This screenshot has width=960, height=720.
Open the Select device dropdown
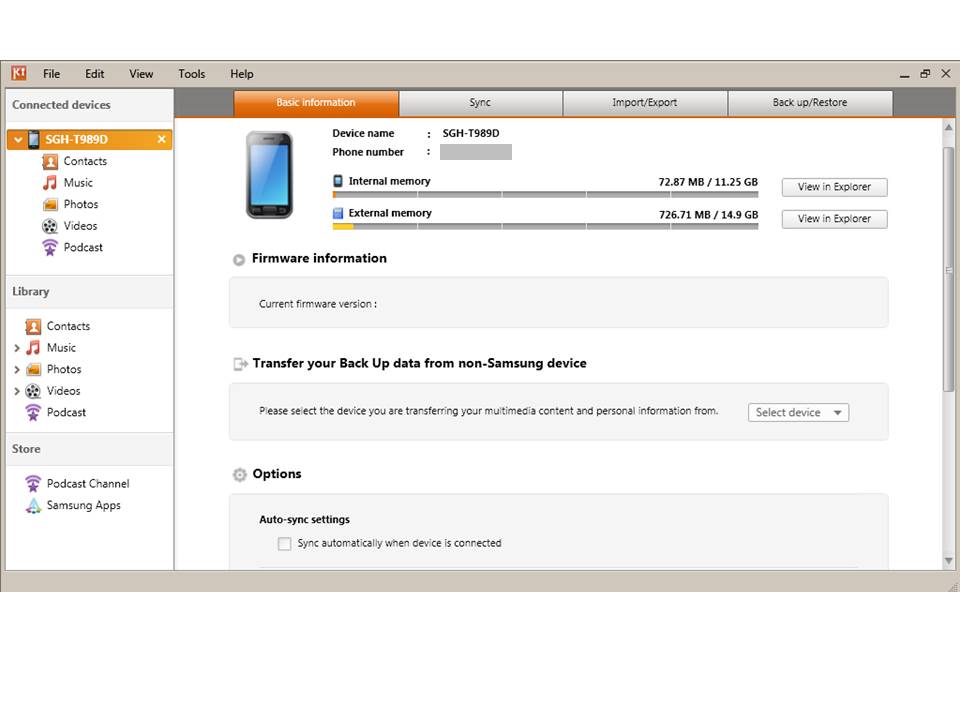coord(798,413)
